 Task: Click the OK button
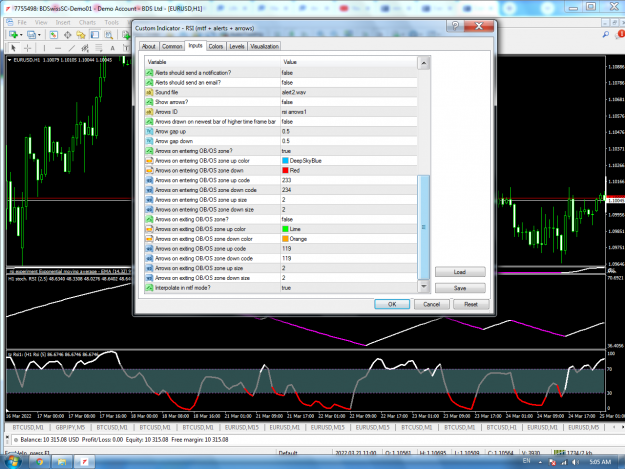click(x=392, y=304)
